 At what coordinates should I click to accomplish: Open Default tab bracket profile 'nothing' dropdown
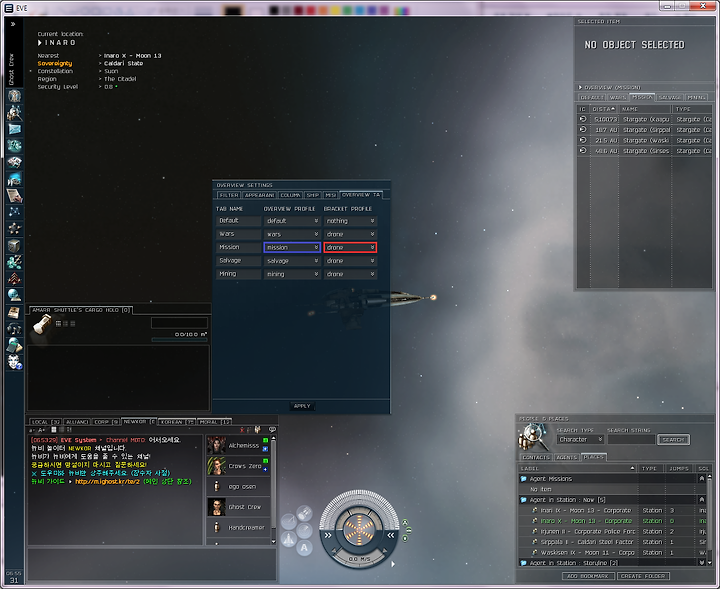coord(350,221)
